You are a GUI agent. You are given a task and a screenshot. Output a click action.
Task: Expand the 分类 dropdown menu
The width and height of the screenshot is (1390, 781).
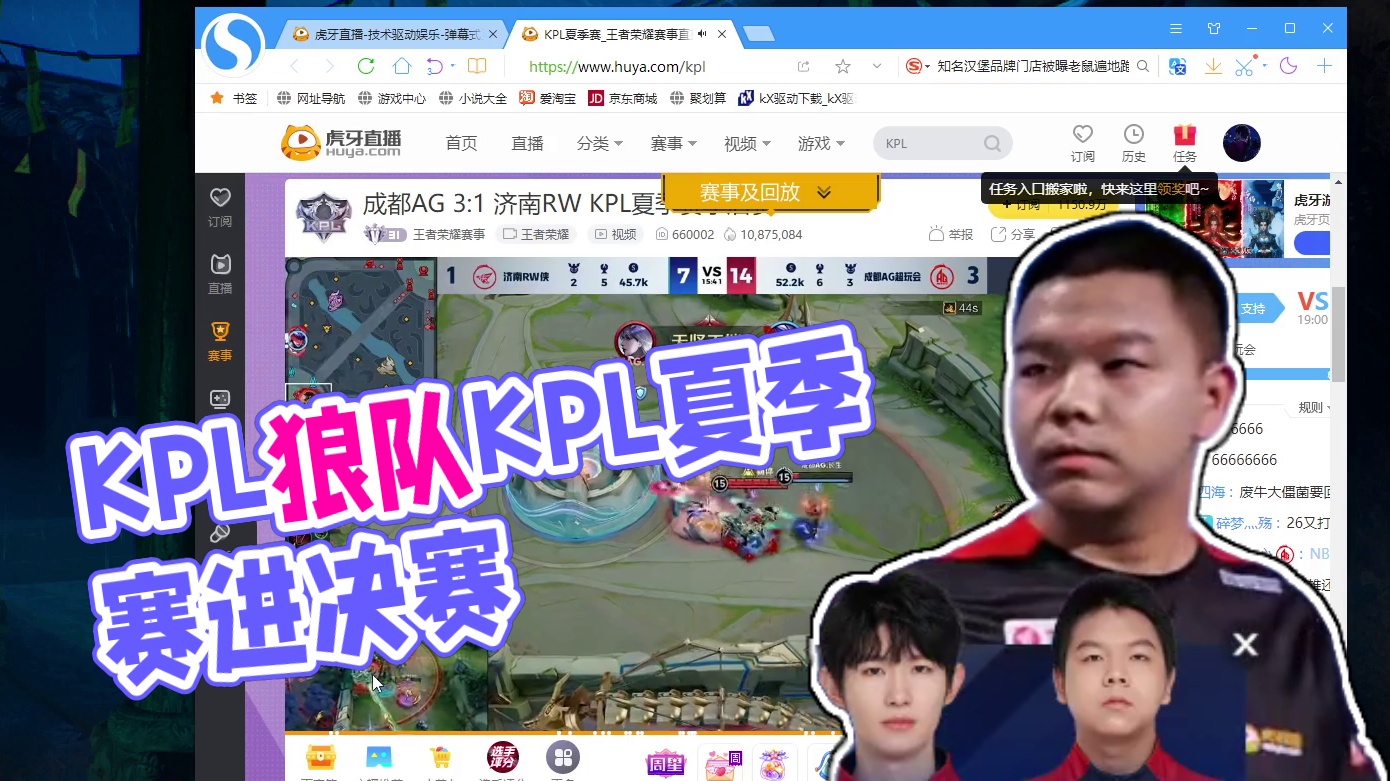click(599, 144)
